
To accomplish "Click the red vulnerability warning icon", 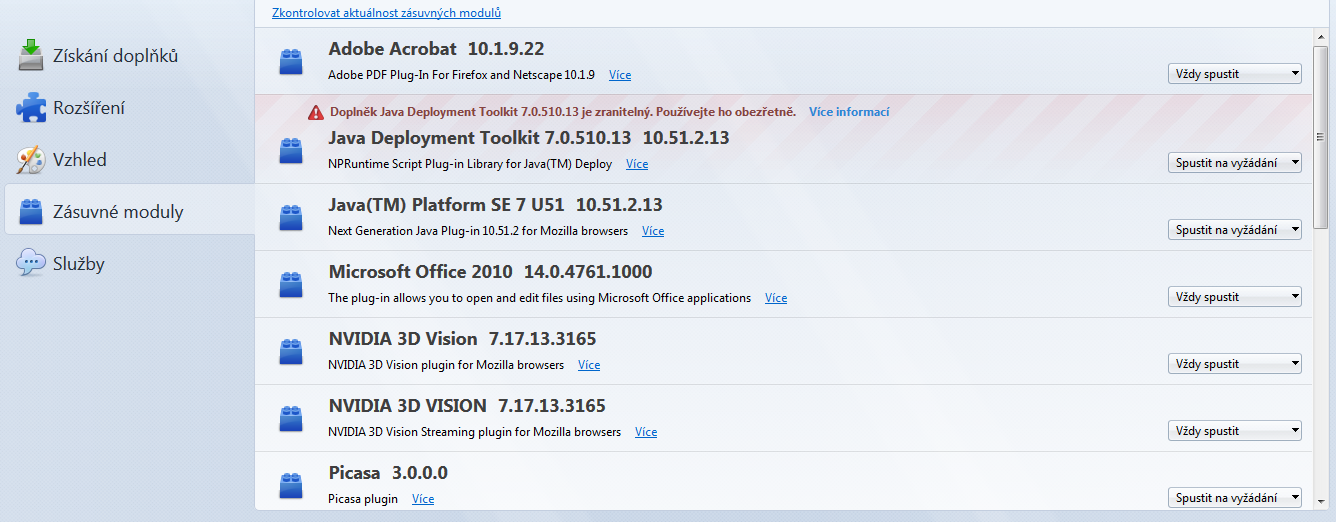I will pyautogui.click(x=316, y=112).
